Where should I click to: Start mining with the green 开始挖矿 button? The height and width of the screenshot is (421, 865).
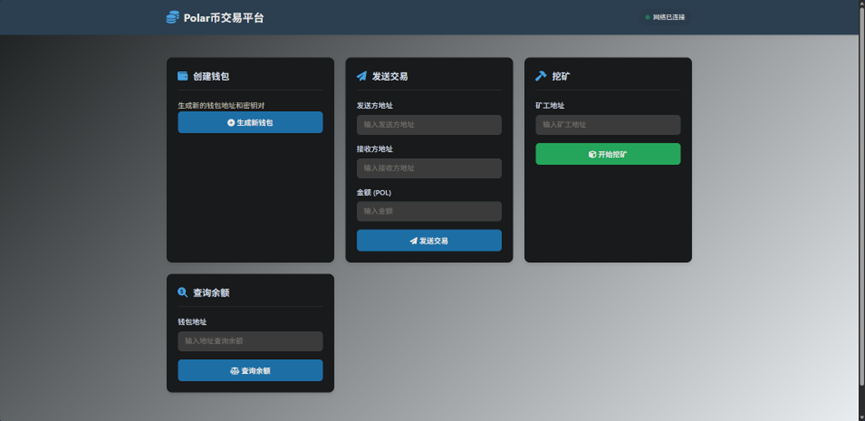(x=608, y=154)
